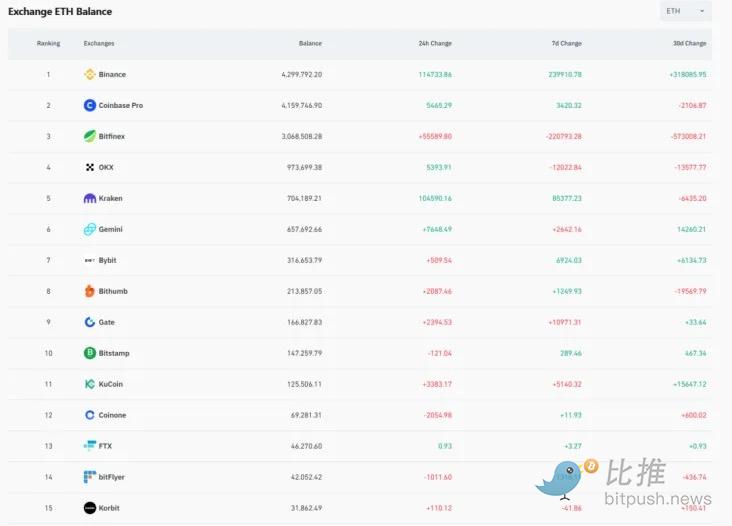Select Binance 24h change 114733.86
This screenshot has width=732, height=526.
pos(435,75)
